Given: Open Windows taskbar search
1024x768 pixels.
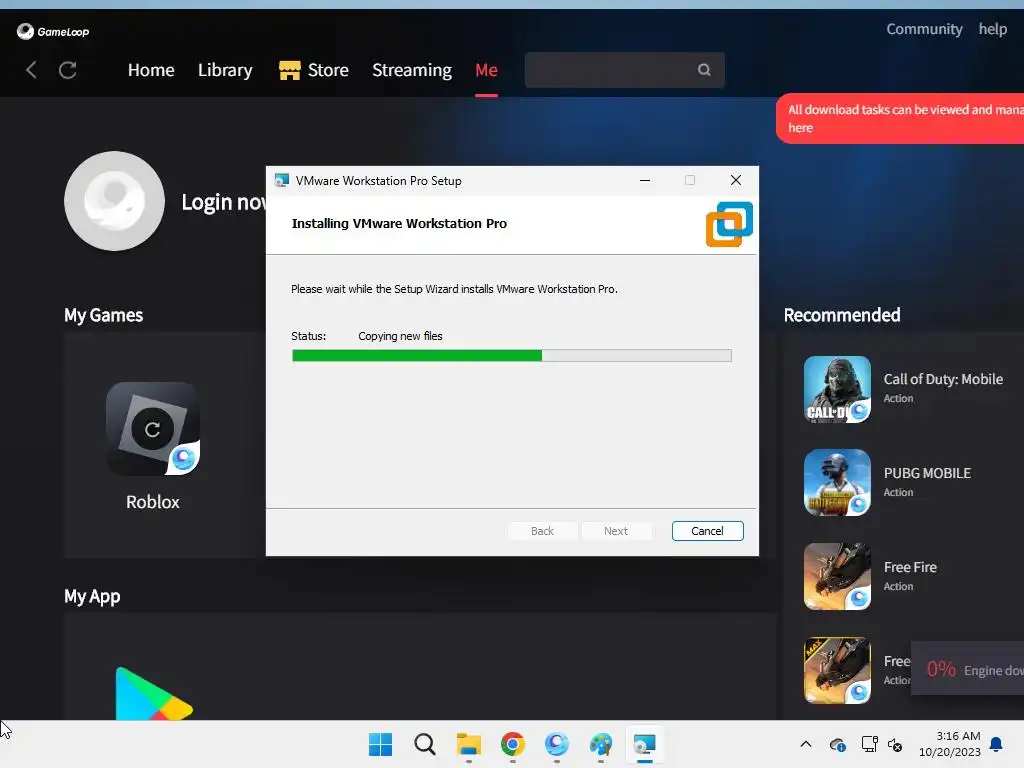Looking at the screenshot, I should coord(424,744).
